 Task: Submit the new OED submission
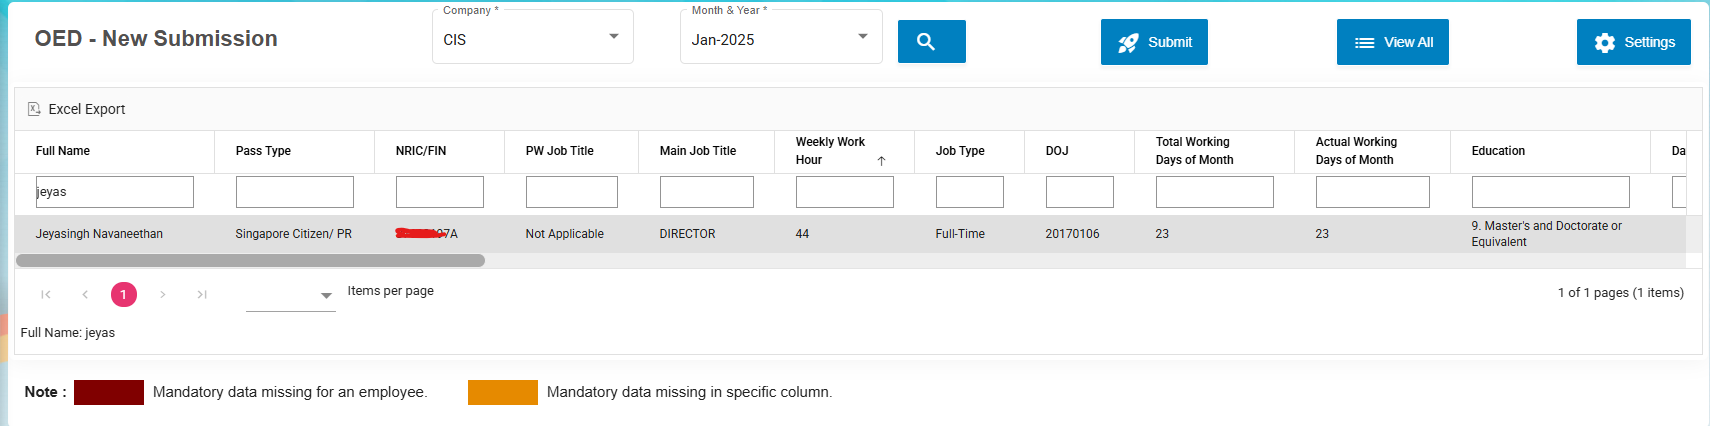tap(1154, 42)
